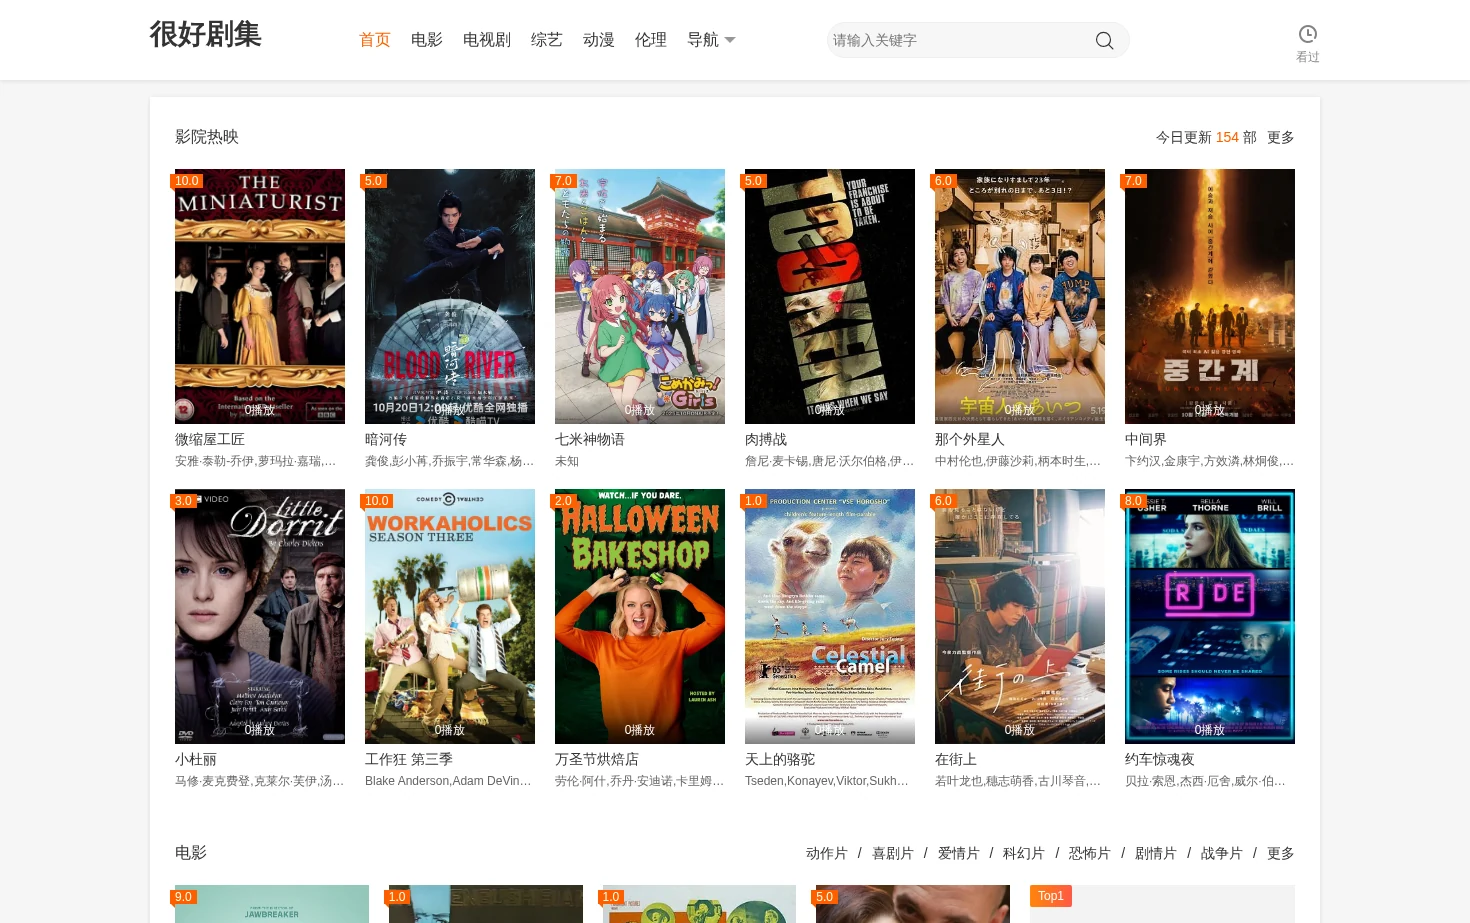This screenshot has width=1470, height=923.
Task: Open the Workaholics Season Three poster
Action: [450, 616]
